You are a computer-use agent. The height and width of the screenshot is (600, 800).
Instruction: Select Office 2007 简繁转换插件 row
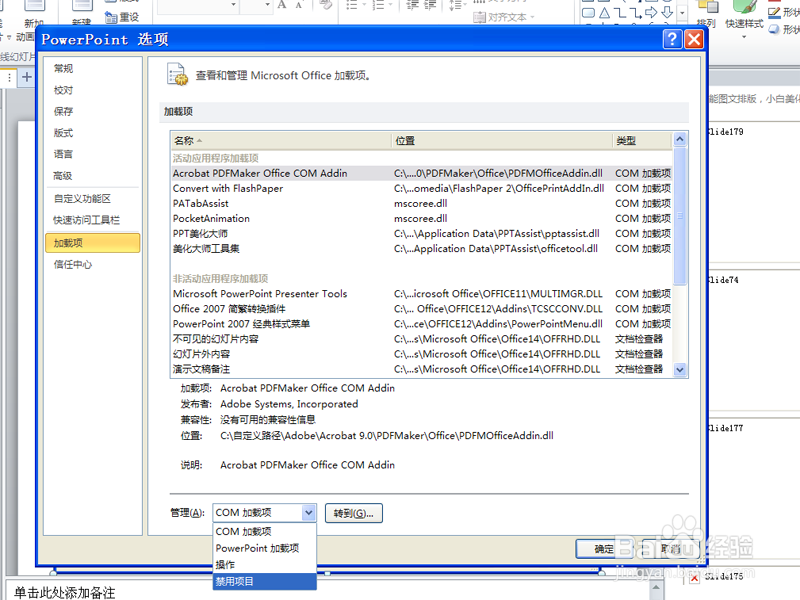[x=421, y=309]
